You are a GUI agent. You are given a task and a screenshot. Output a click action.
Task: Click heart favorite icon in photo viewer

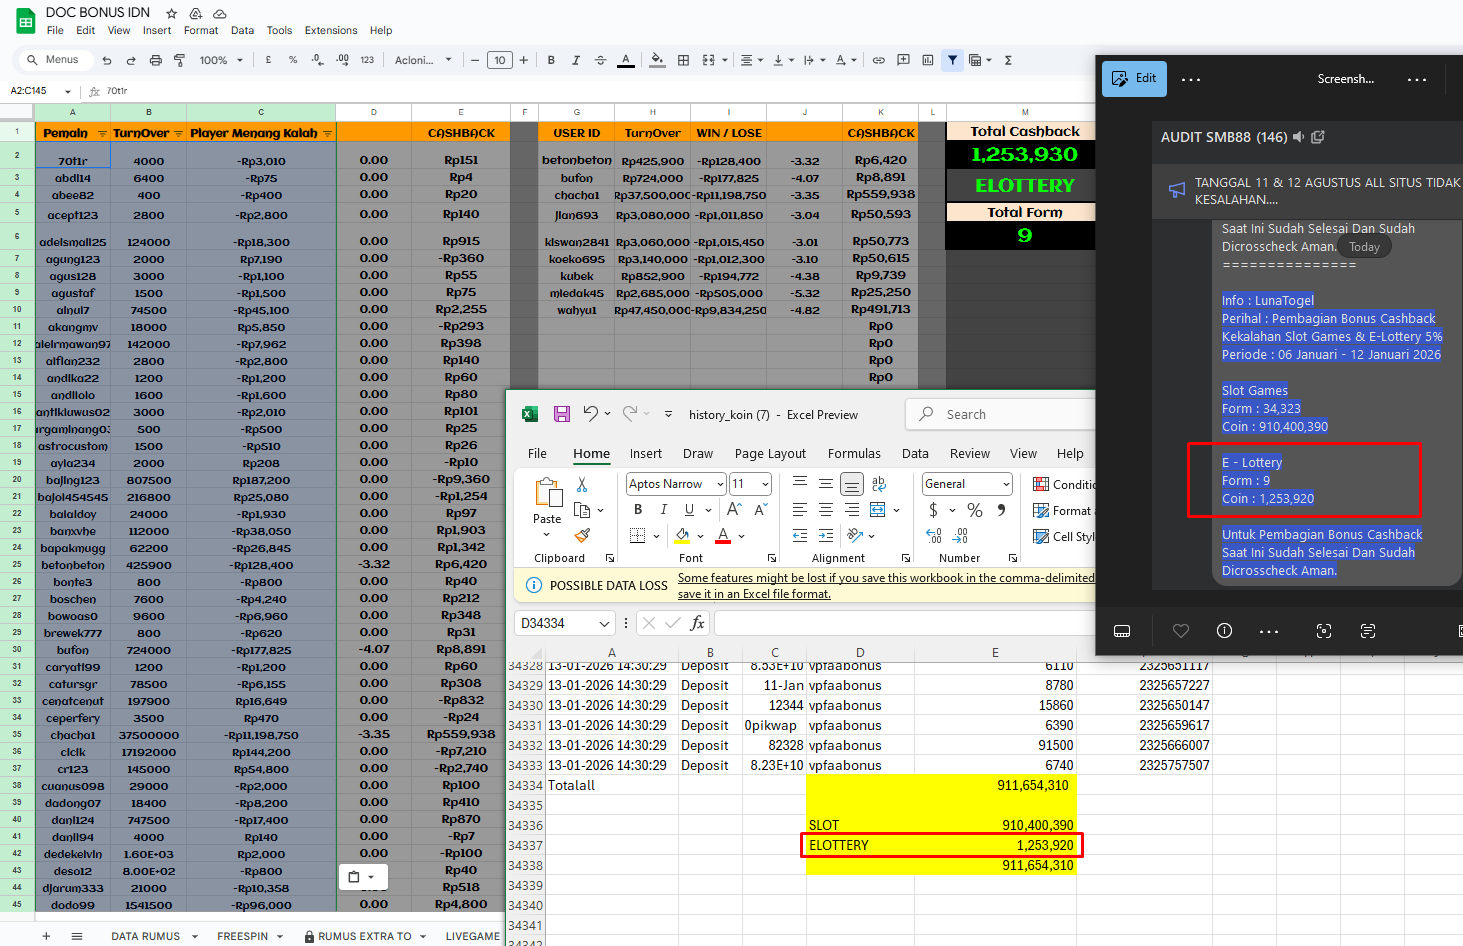(x=1181, y=631)
